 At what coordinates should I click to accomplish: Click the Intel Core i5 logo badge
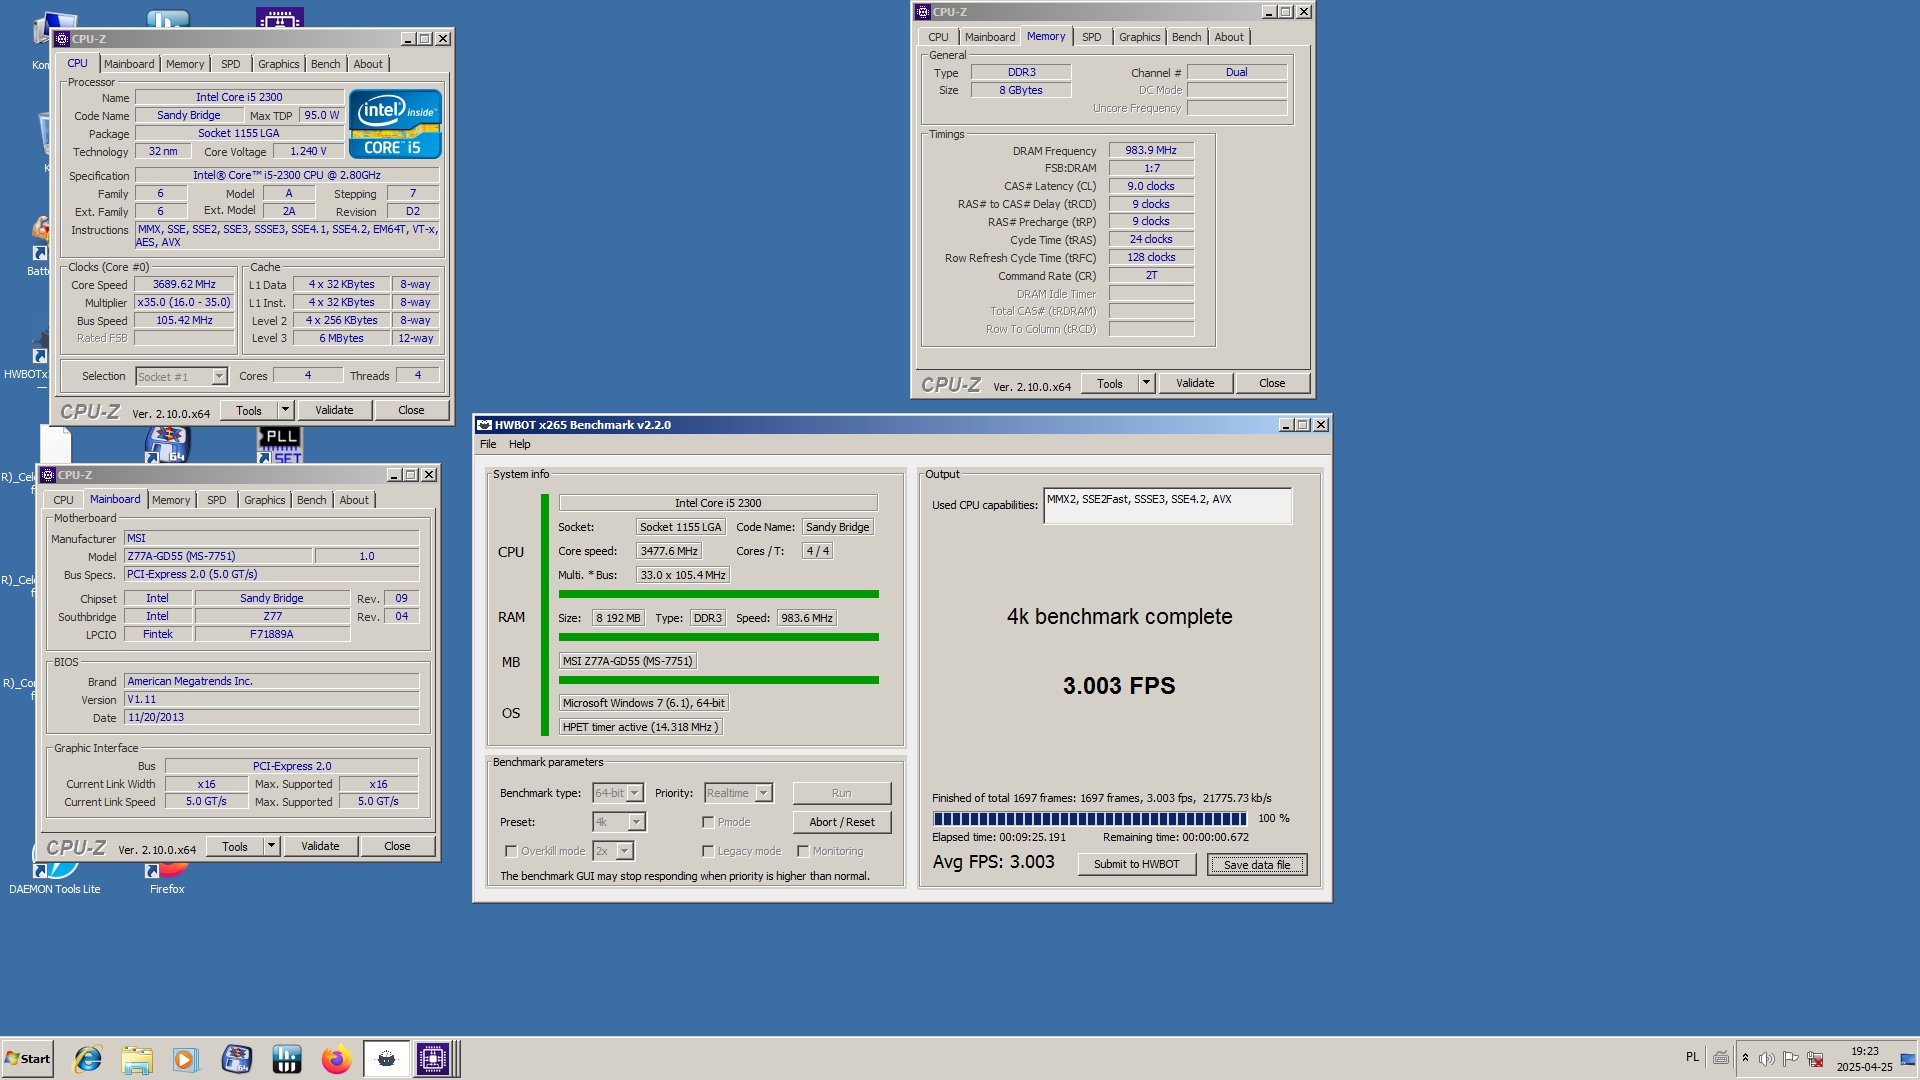pyautogui.click(x=395, y=124)
